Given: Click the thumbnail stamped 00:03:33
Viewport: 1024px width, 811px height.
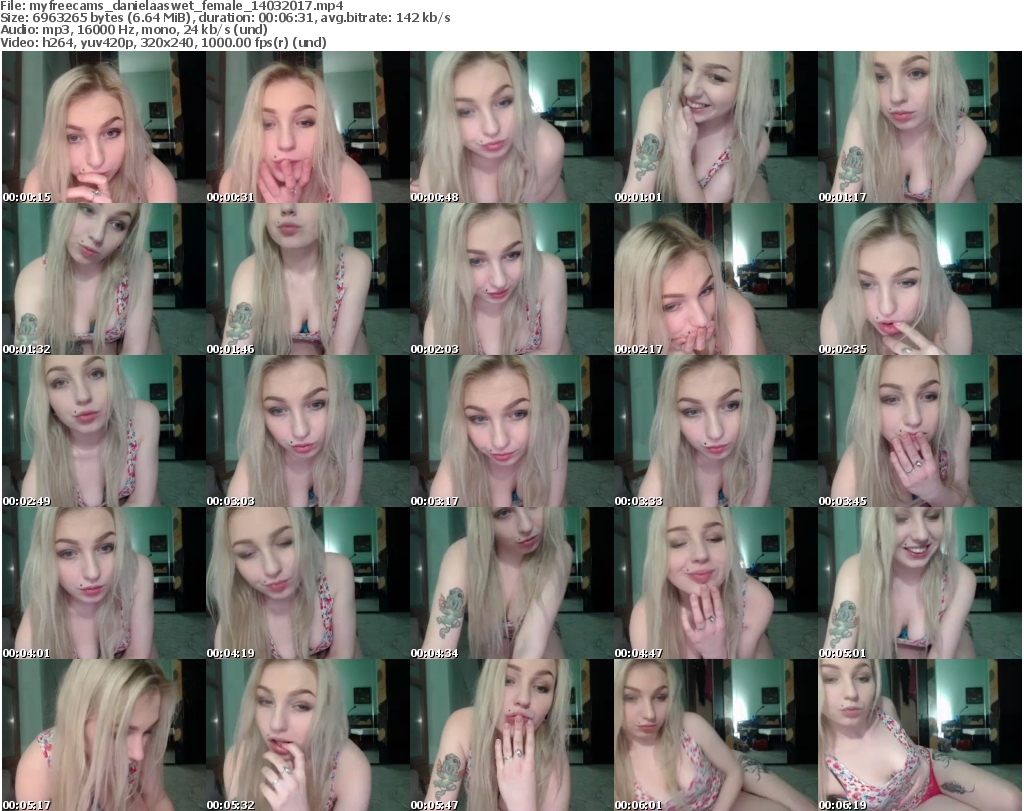Looking at the screenshot, I should pyautogui.click(x=716, y=431).
